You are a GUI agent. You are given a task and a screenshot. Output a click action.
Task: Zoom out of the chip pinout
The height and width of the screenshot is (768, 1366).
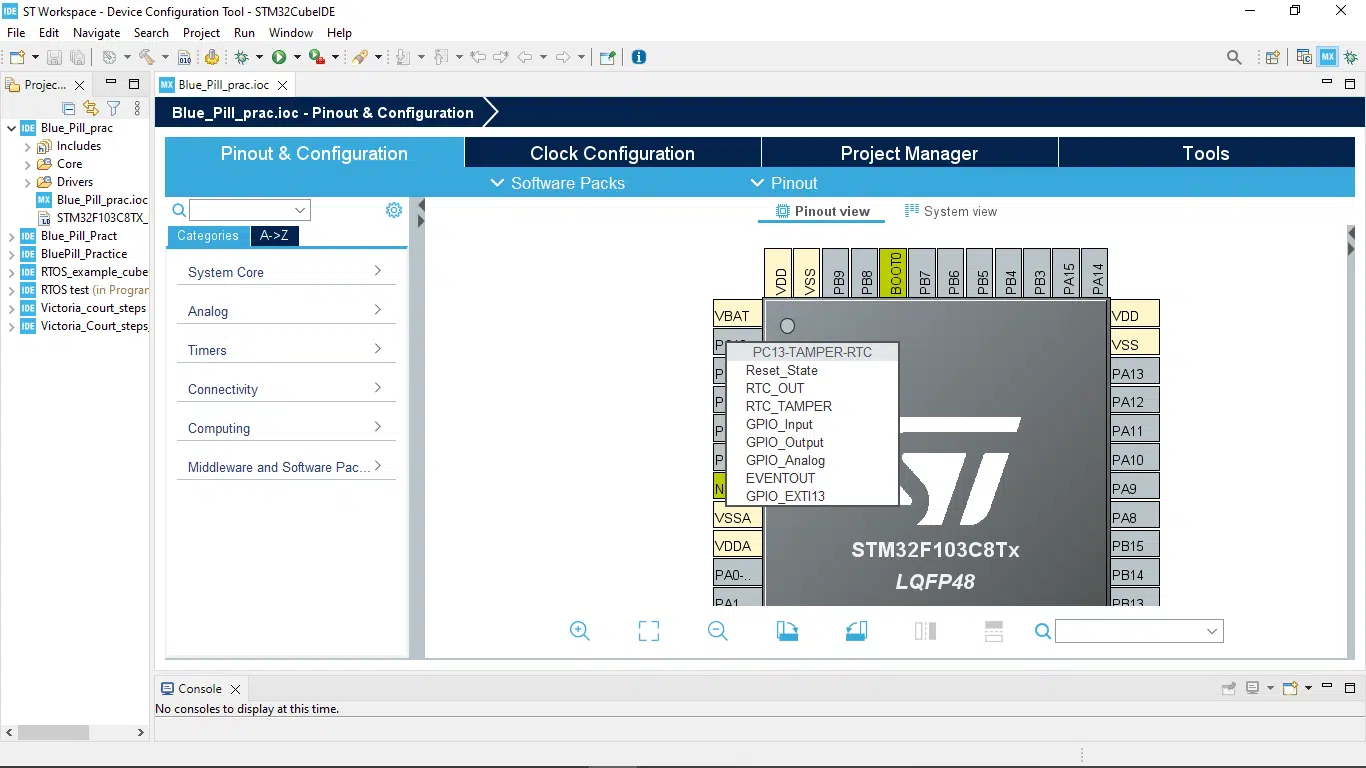(x=718, y=631)
